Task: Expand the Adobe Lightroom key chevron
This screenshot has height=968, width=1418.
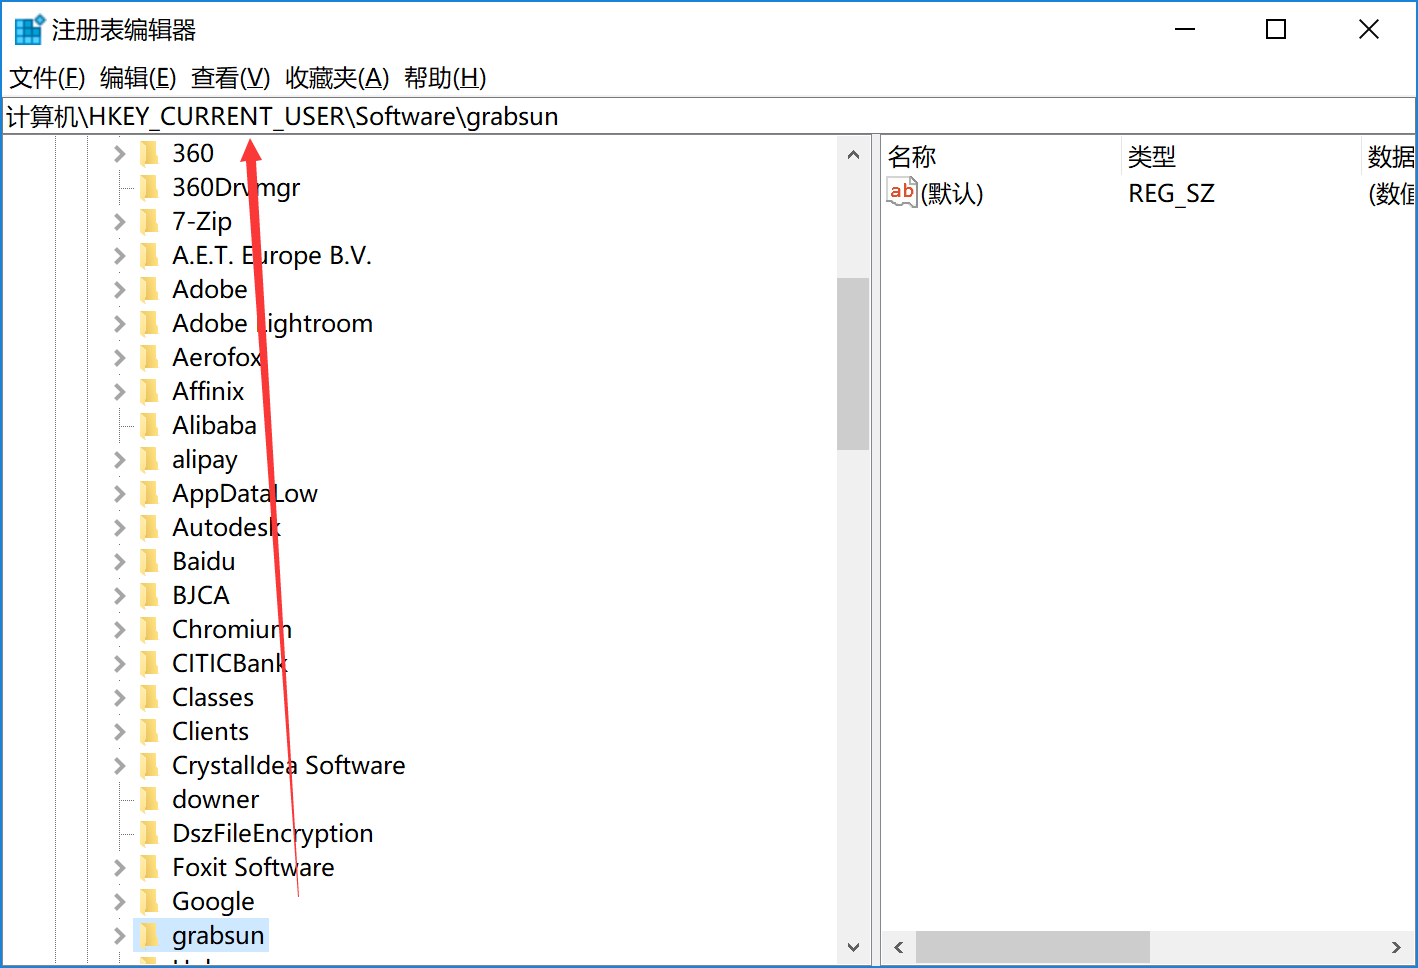Action: (120, 323)
